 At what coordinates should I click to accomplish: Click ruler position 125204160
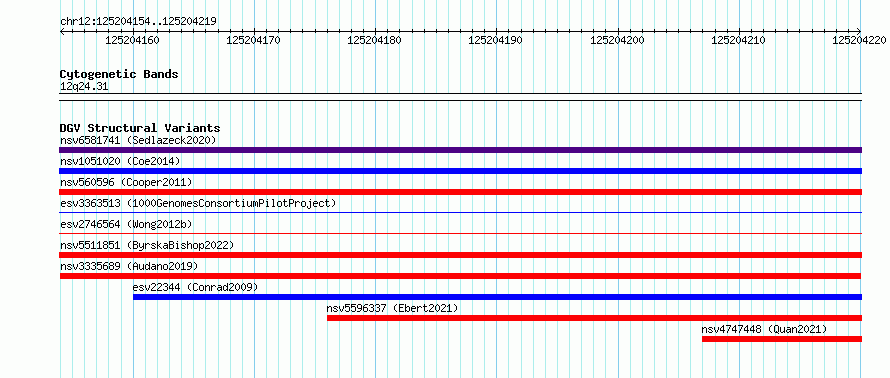point(133,40)
